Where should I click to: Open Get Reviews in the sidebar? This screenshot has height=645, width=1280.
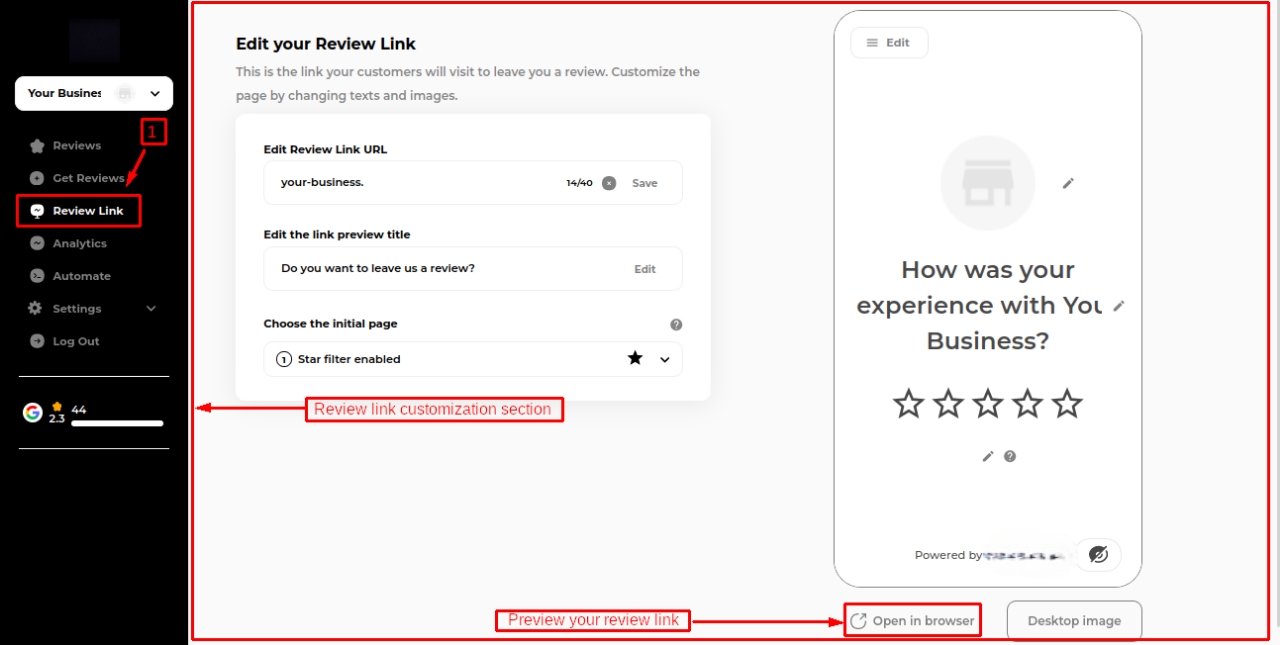(x=88, y=178)
